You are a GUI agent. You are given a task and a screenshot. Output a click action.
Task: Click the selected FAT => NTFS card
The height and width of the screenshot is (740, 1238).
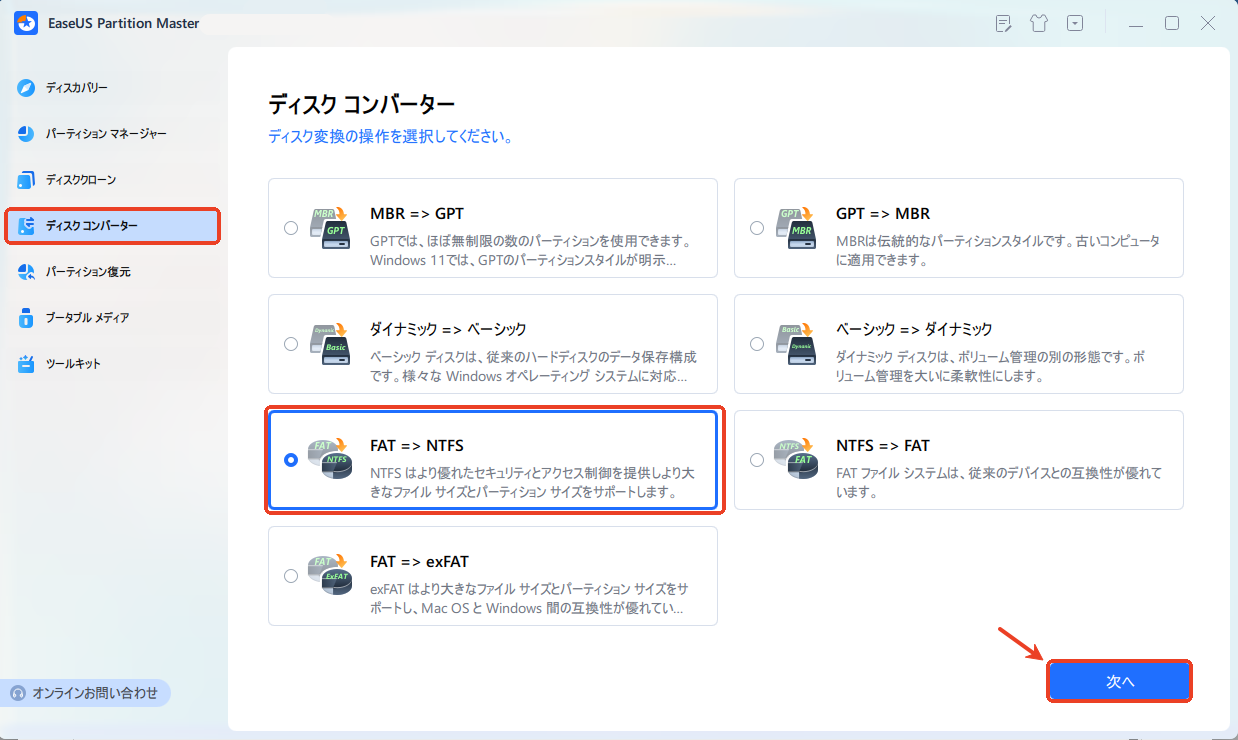(493, 460)
